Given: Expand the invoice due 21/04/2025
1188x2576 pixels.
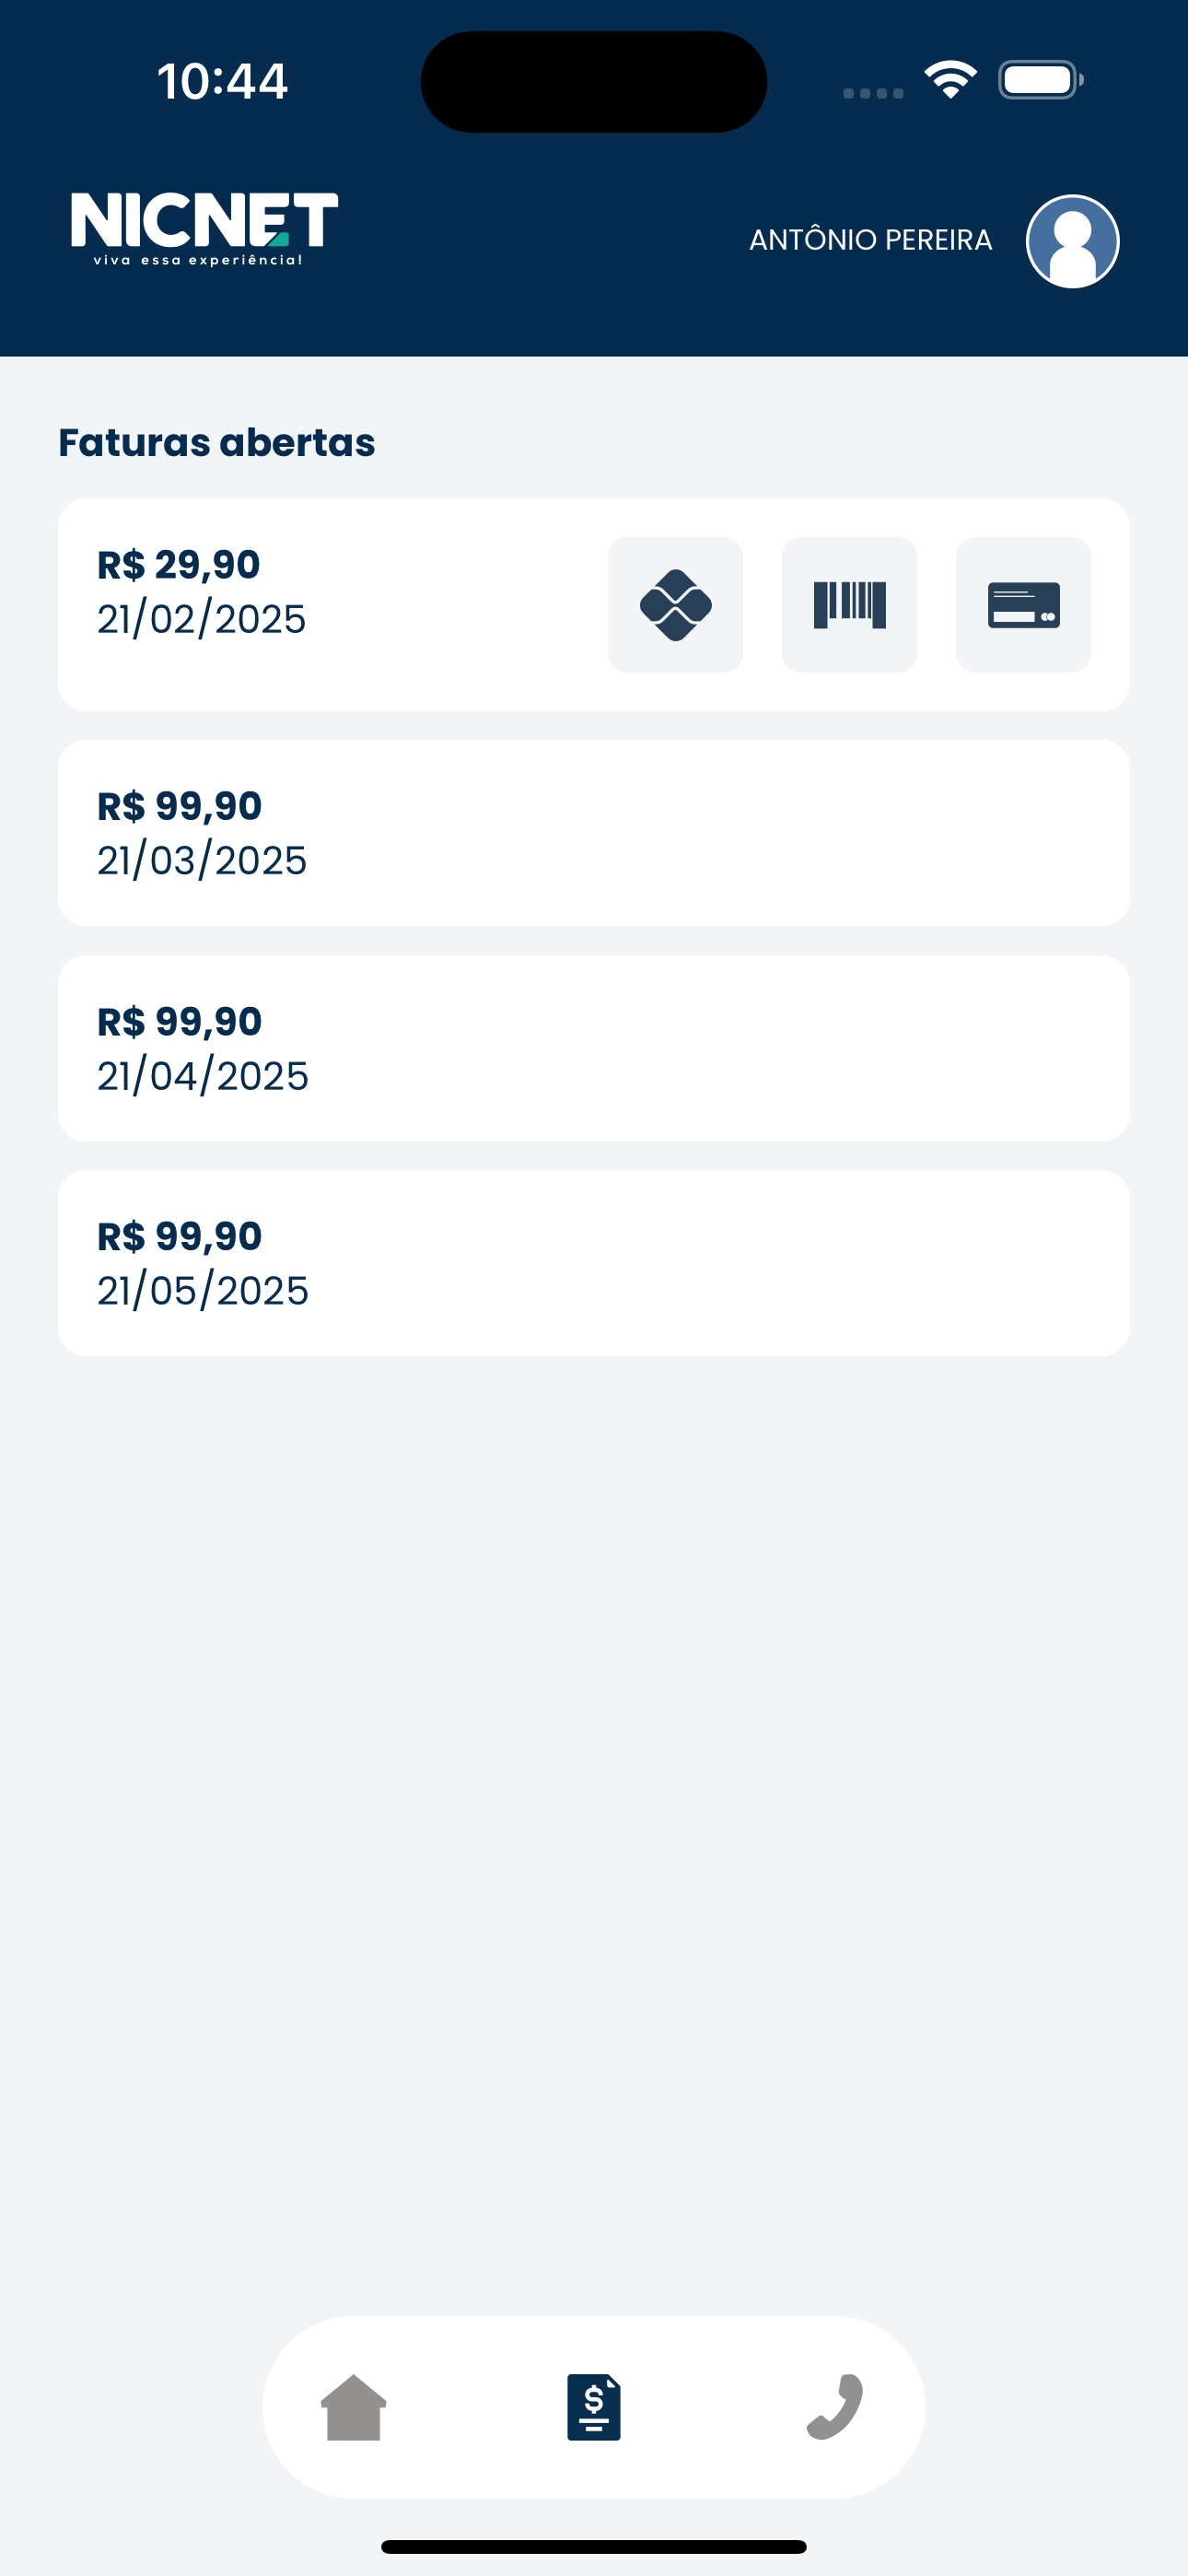Looking at the screenshot, I should [x=594, y=1048].
